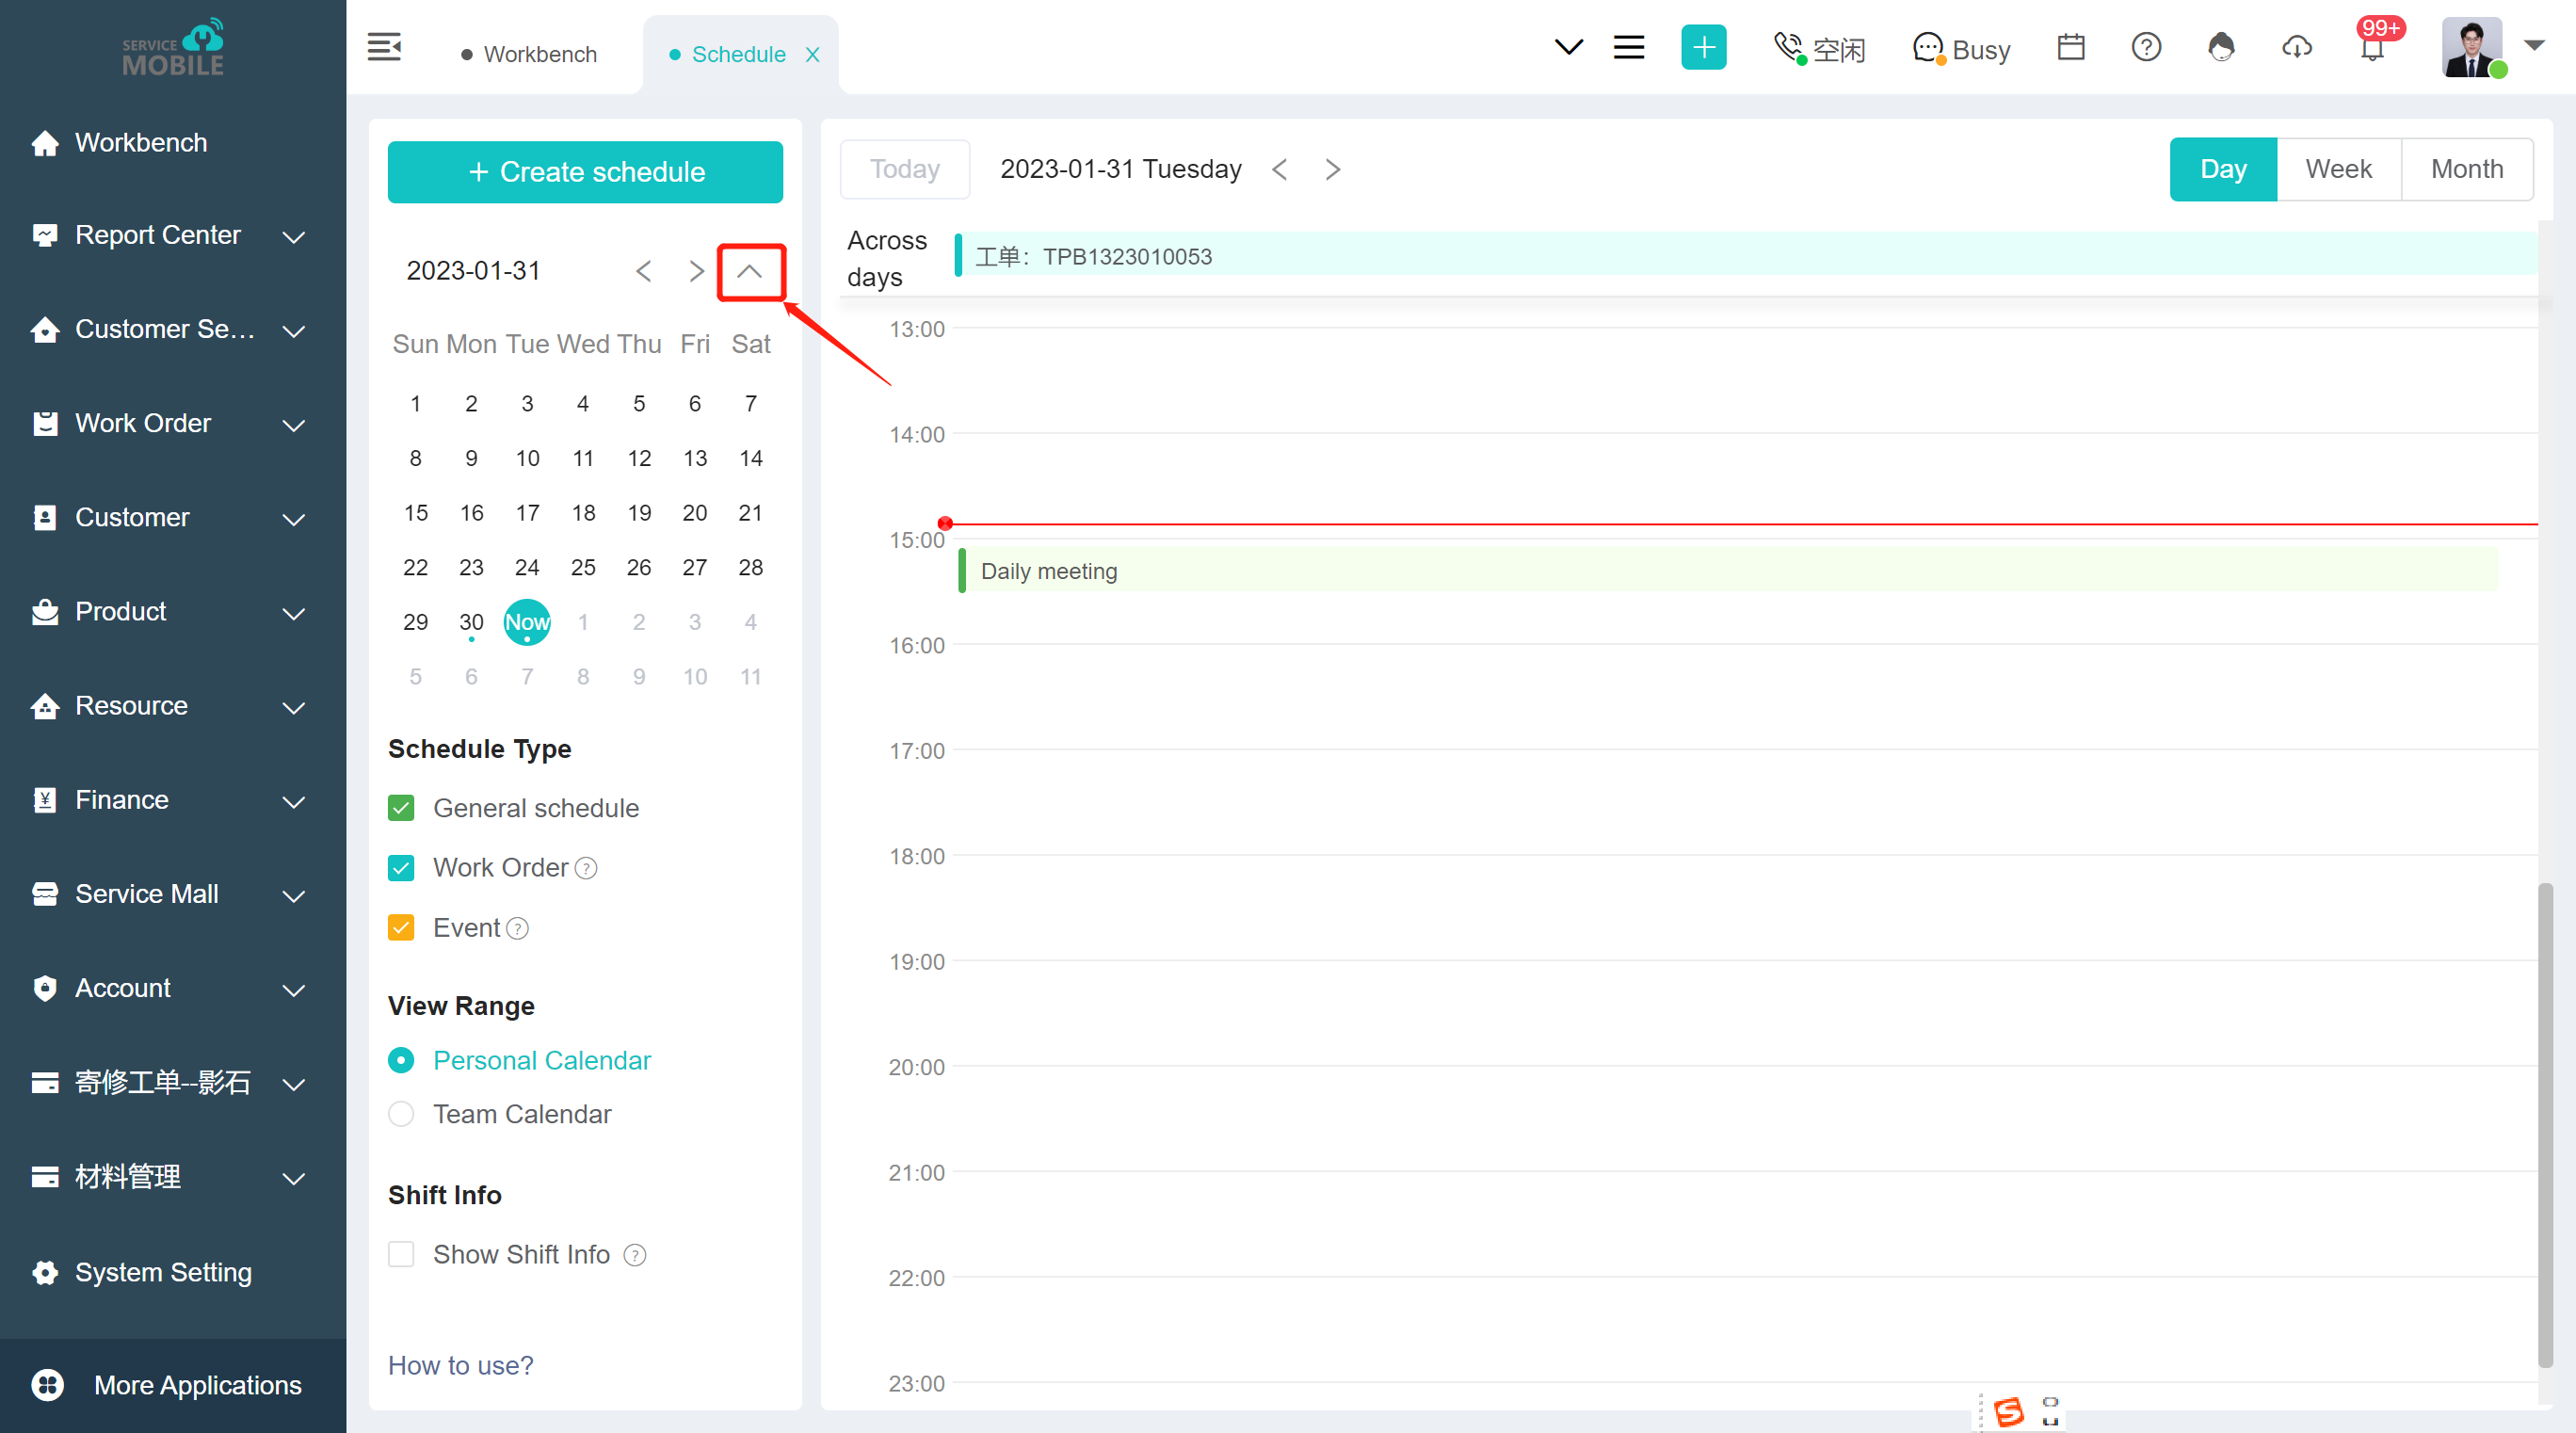
Task: Click the Service Mobile logo
Action: pos(172,47)
